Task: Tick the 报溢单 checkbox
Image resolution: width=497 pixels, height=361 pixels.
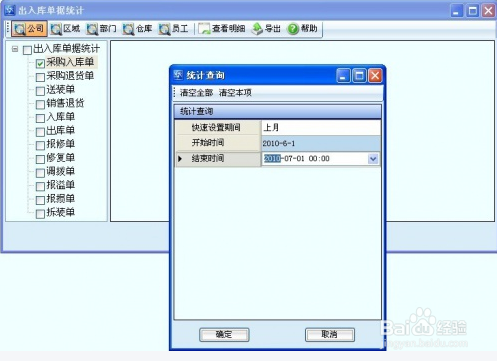Action: coord(40,186)
